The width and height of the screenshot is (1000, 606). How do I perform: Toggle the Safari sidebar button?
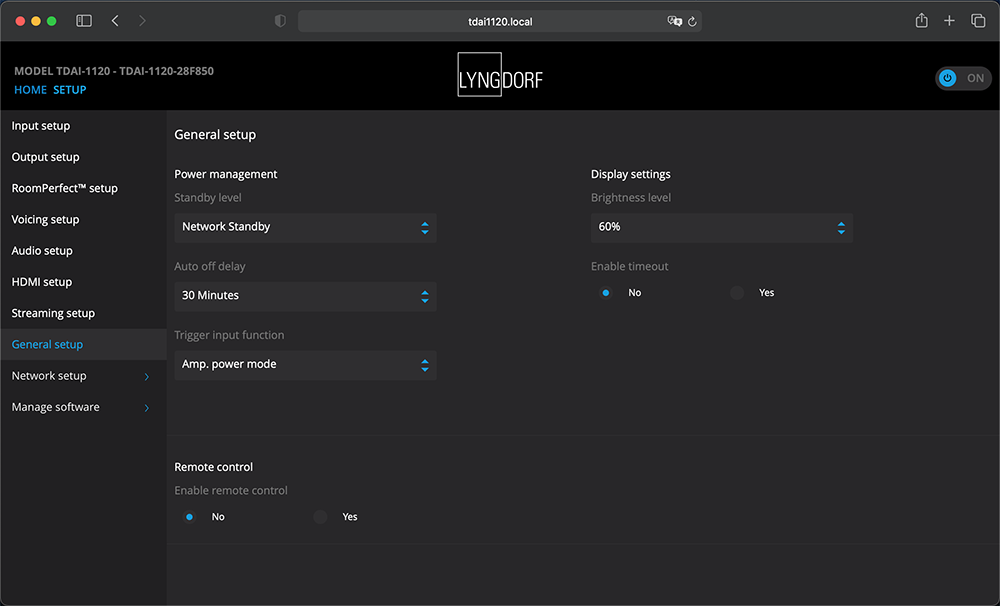pos(84,21)
